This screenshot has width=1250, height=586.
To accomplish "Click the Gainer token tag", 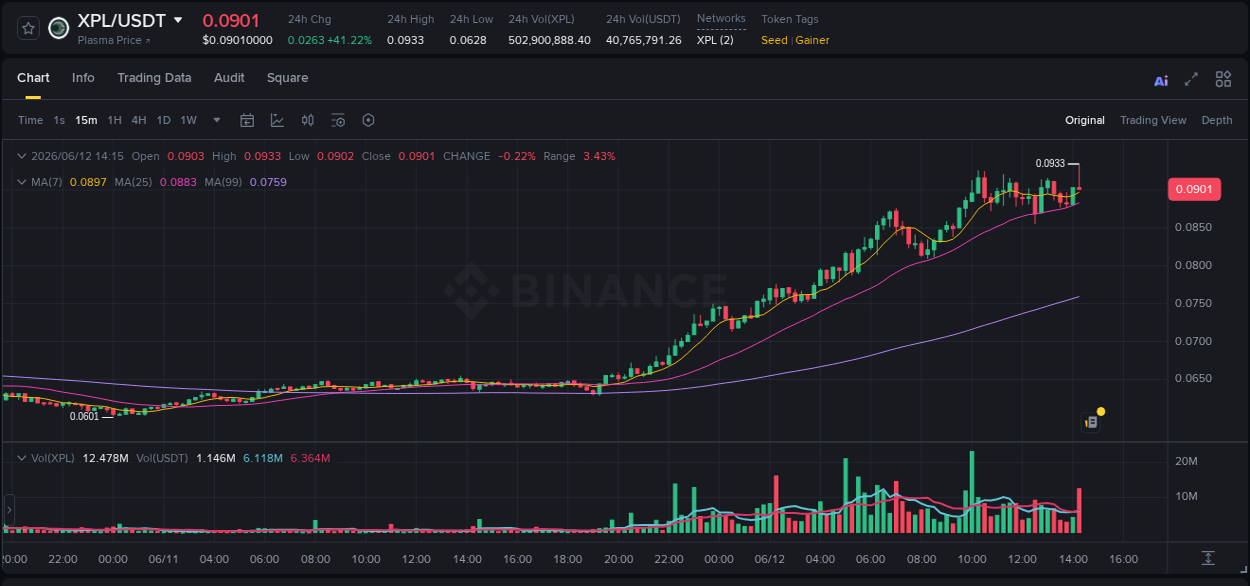I will (812, 40).
